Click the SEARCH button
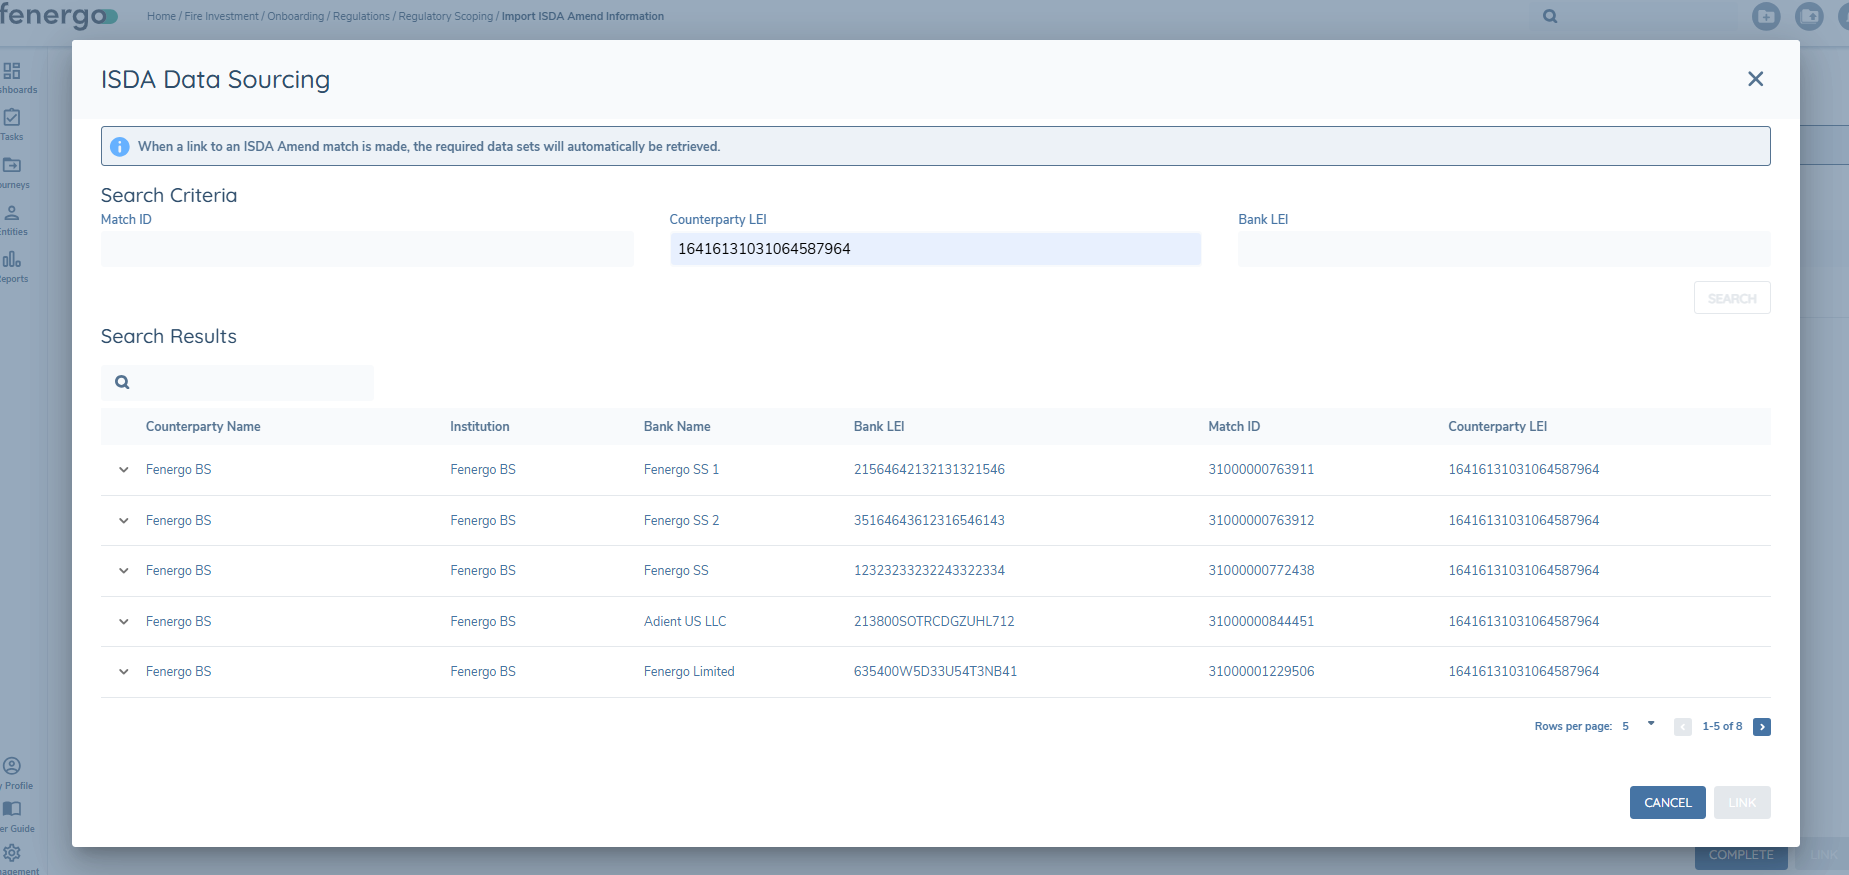Image resolution: width=1849 pixels, height=875 pixels. point(1731,298)
